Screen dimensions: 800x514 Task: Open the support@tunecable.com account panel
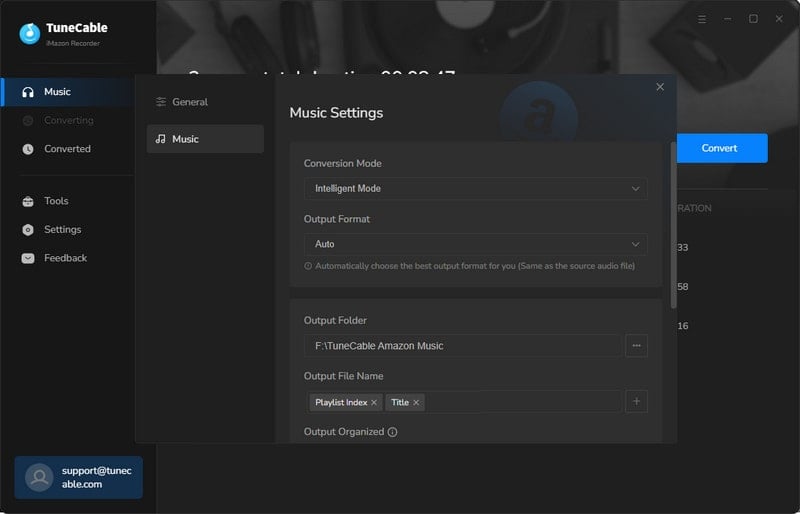pyautogui.click(x=79, y=477)
